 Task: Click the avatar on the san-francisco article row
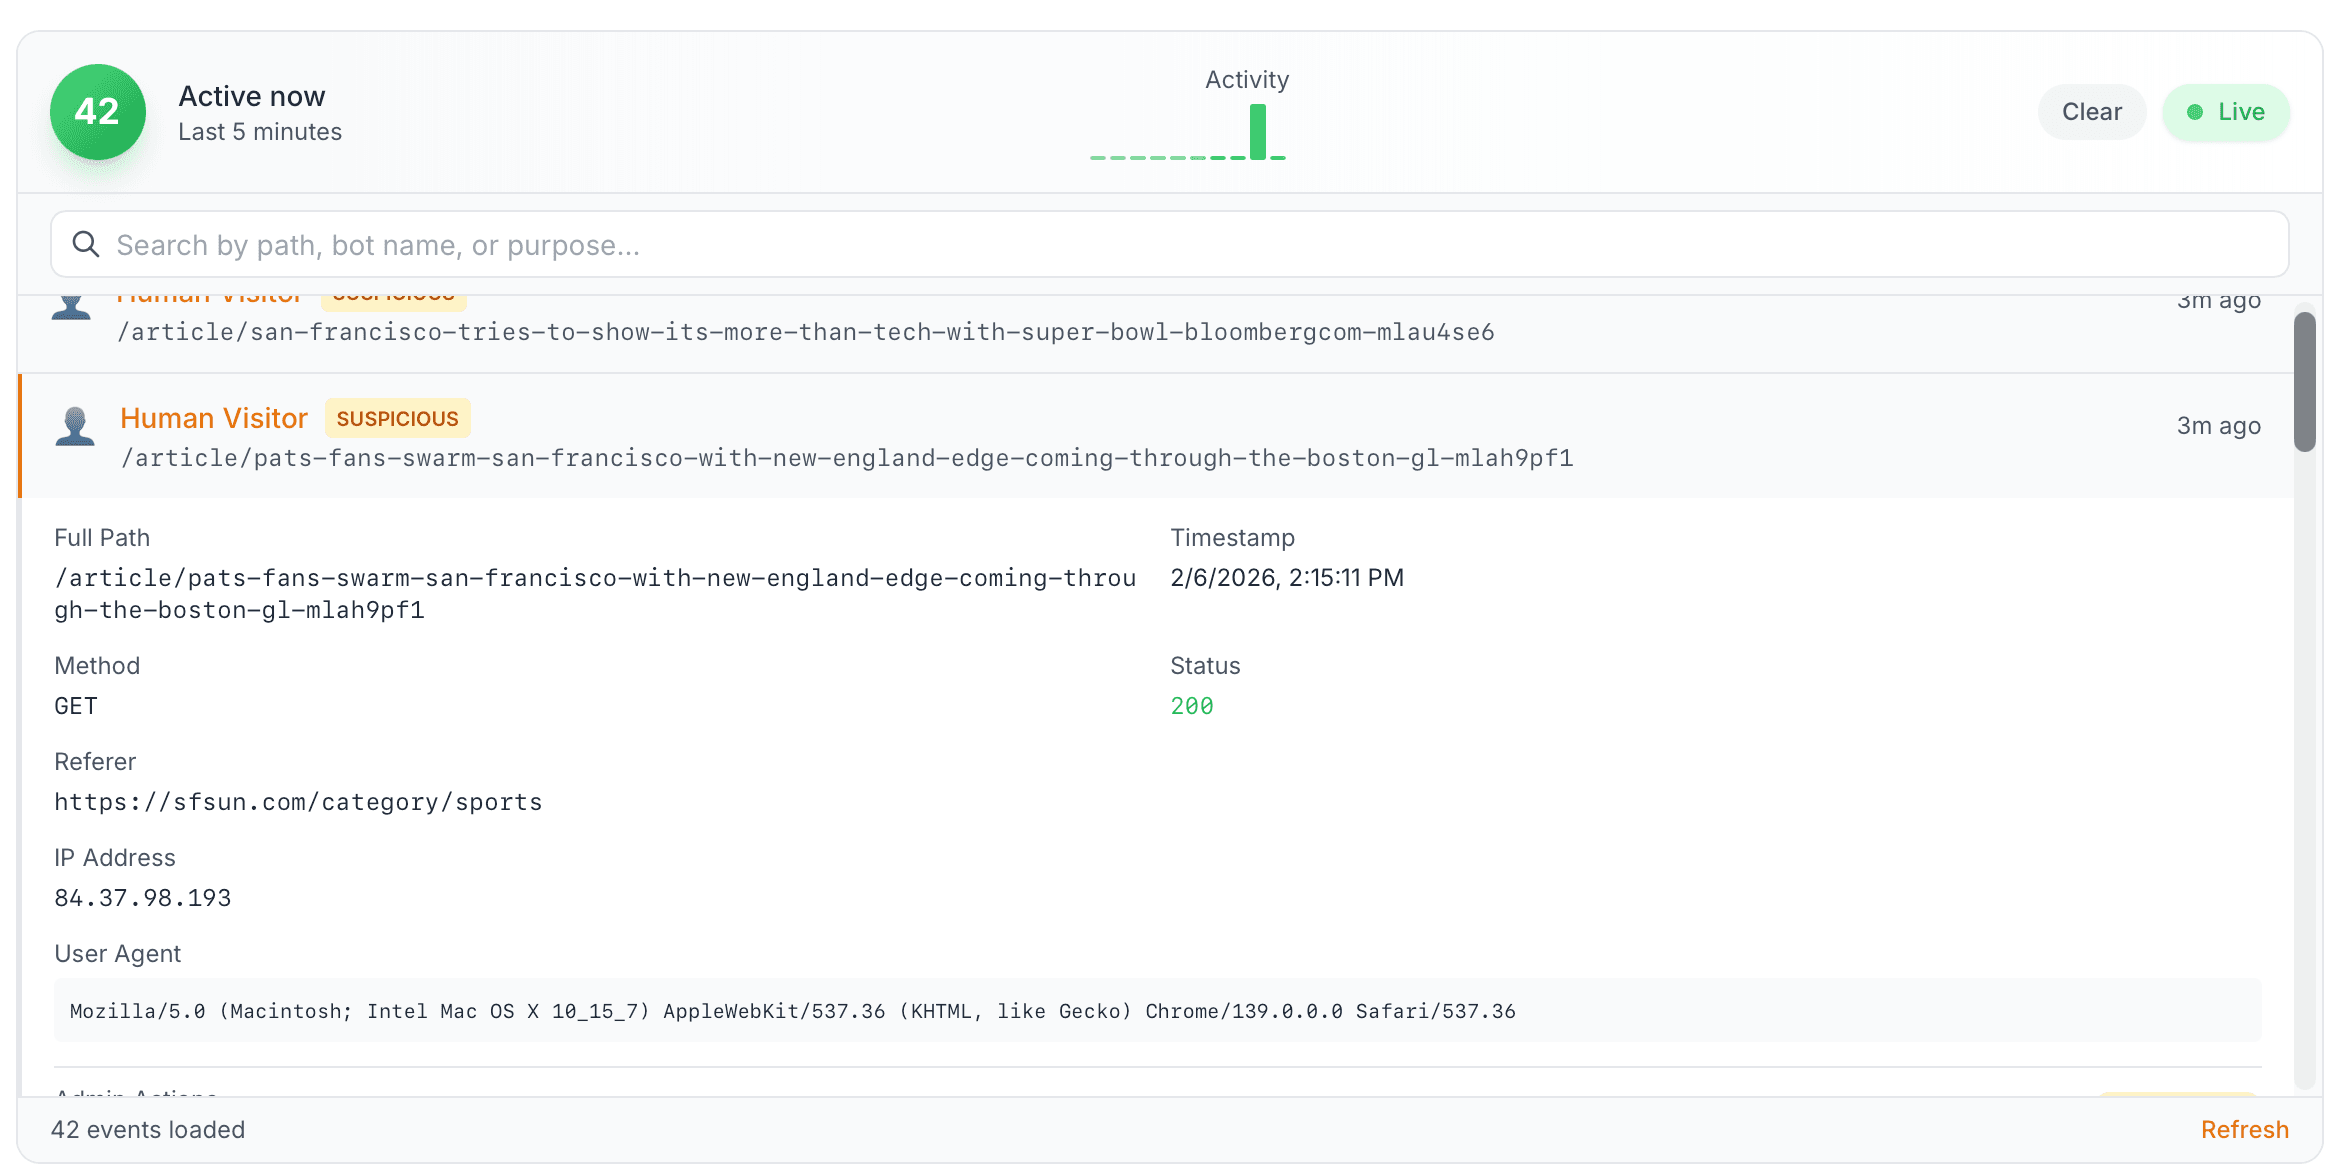click(x=70, y=305)
